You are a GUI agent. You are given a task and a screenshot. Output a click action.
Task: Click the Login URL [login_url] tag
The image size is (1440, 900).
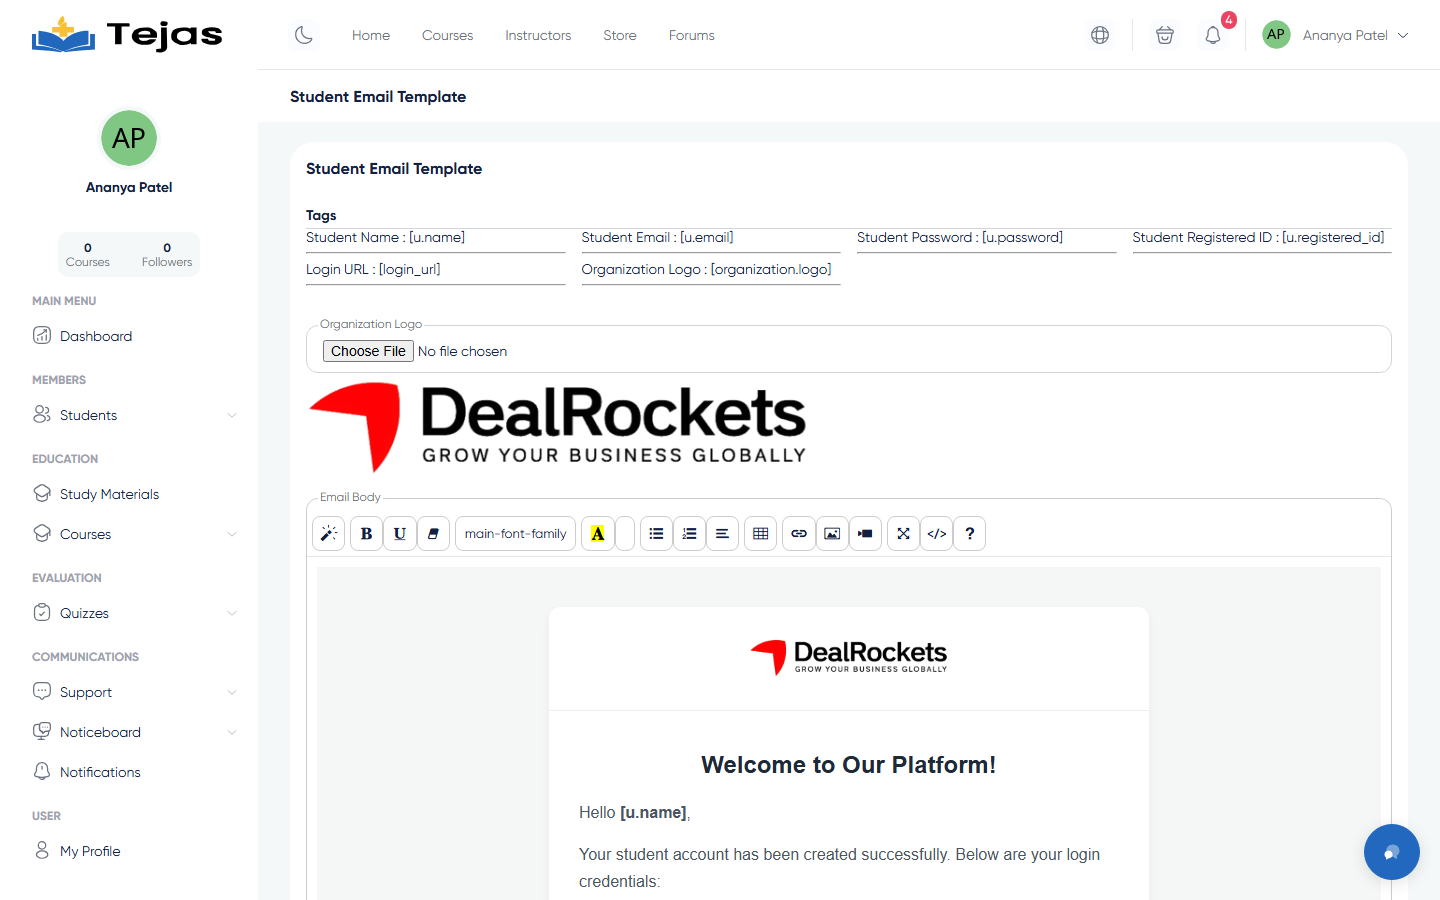pyautogui.click(x=373, y=270)
